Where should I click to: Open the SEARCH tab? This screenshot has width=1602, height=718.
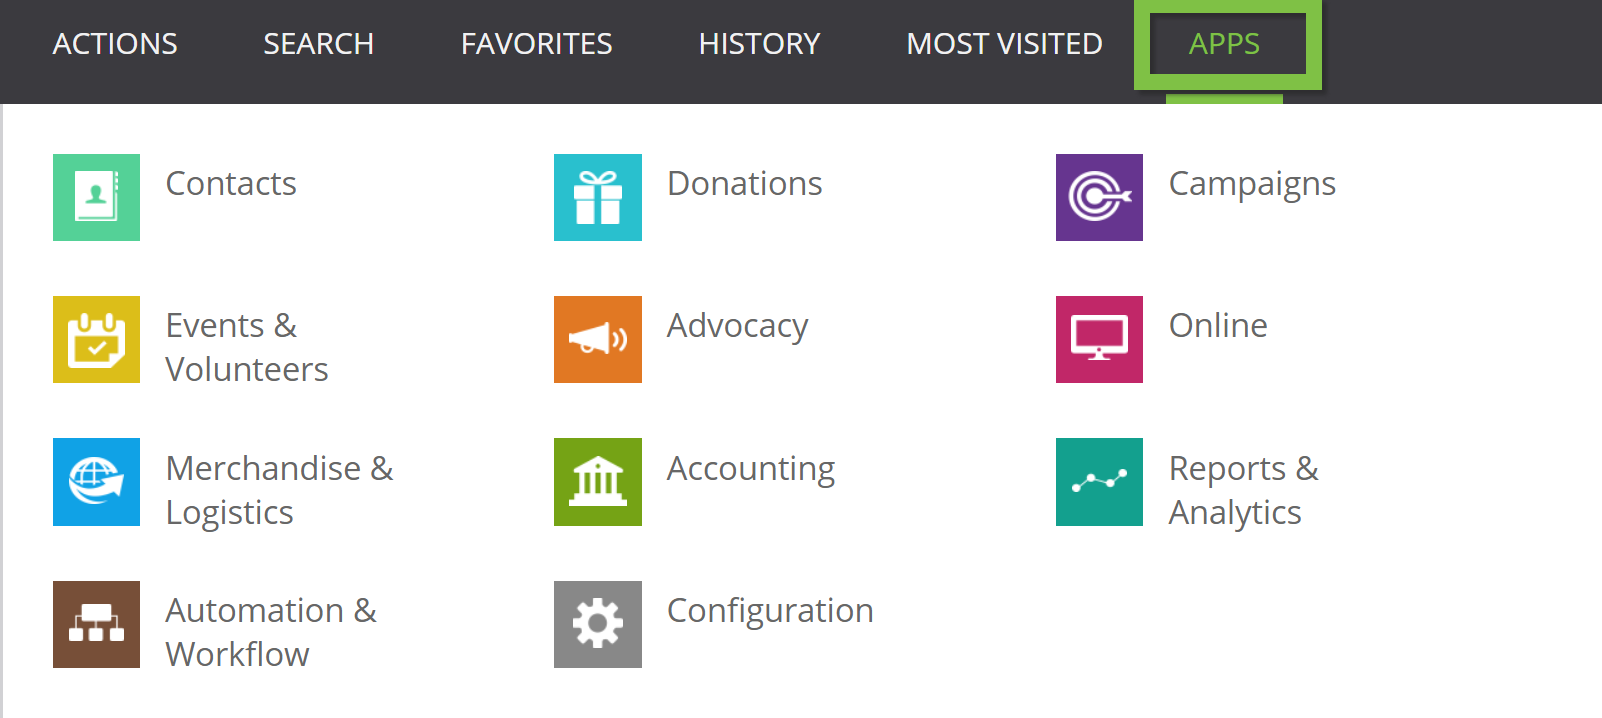(318, 44)
